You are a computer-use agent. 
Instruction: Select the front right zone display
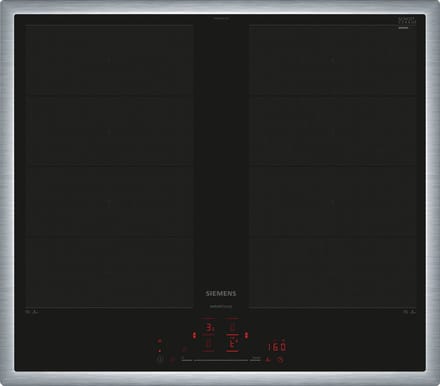pos(232,343)
